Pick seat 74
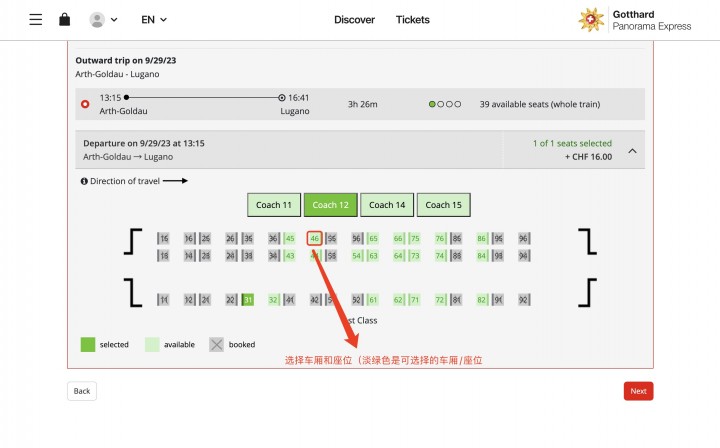The width and height of the screenshot is (720, 448). point(440,256)
